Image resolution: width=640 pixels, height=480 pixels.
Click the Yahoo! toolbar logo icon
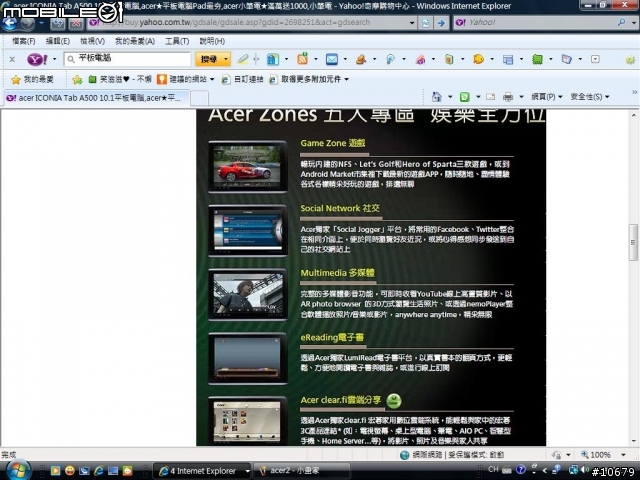coord(37,60)
